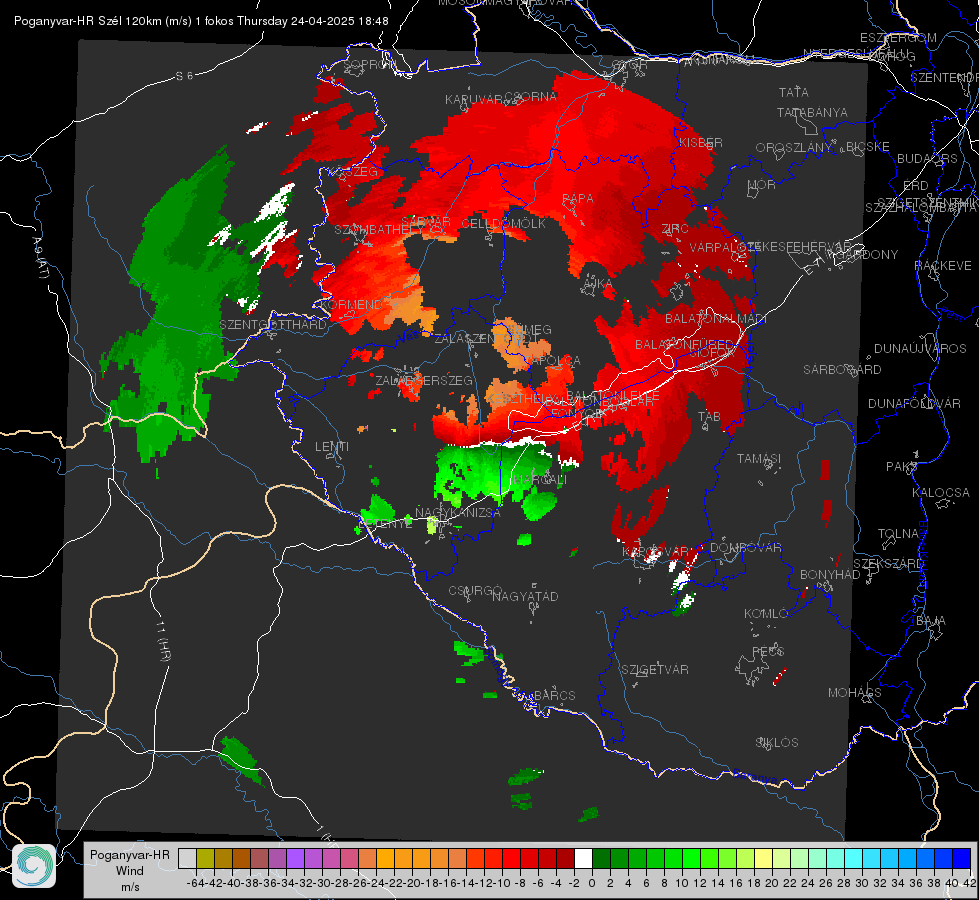Click the Poganyvar-HR Wind legend title
The height and width of the screenshot is (900, 979).
pos(129,870)
